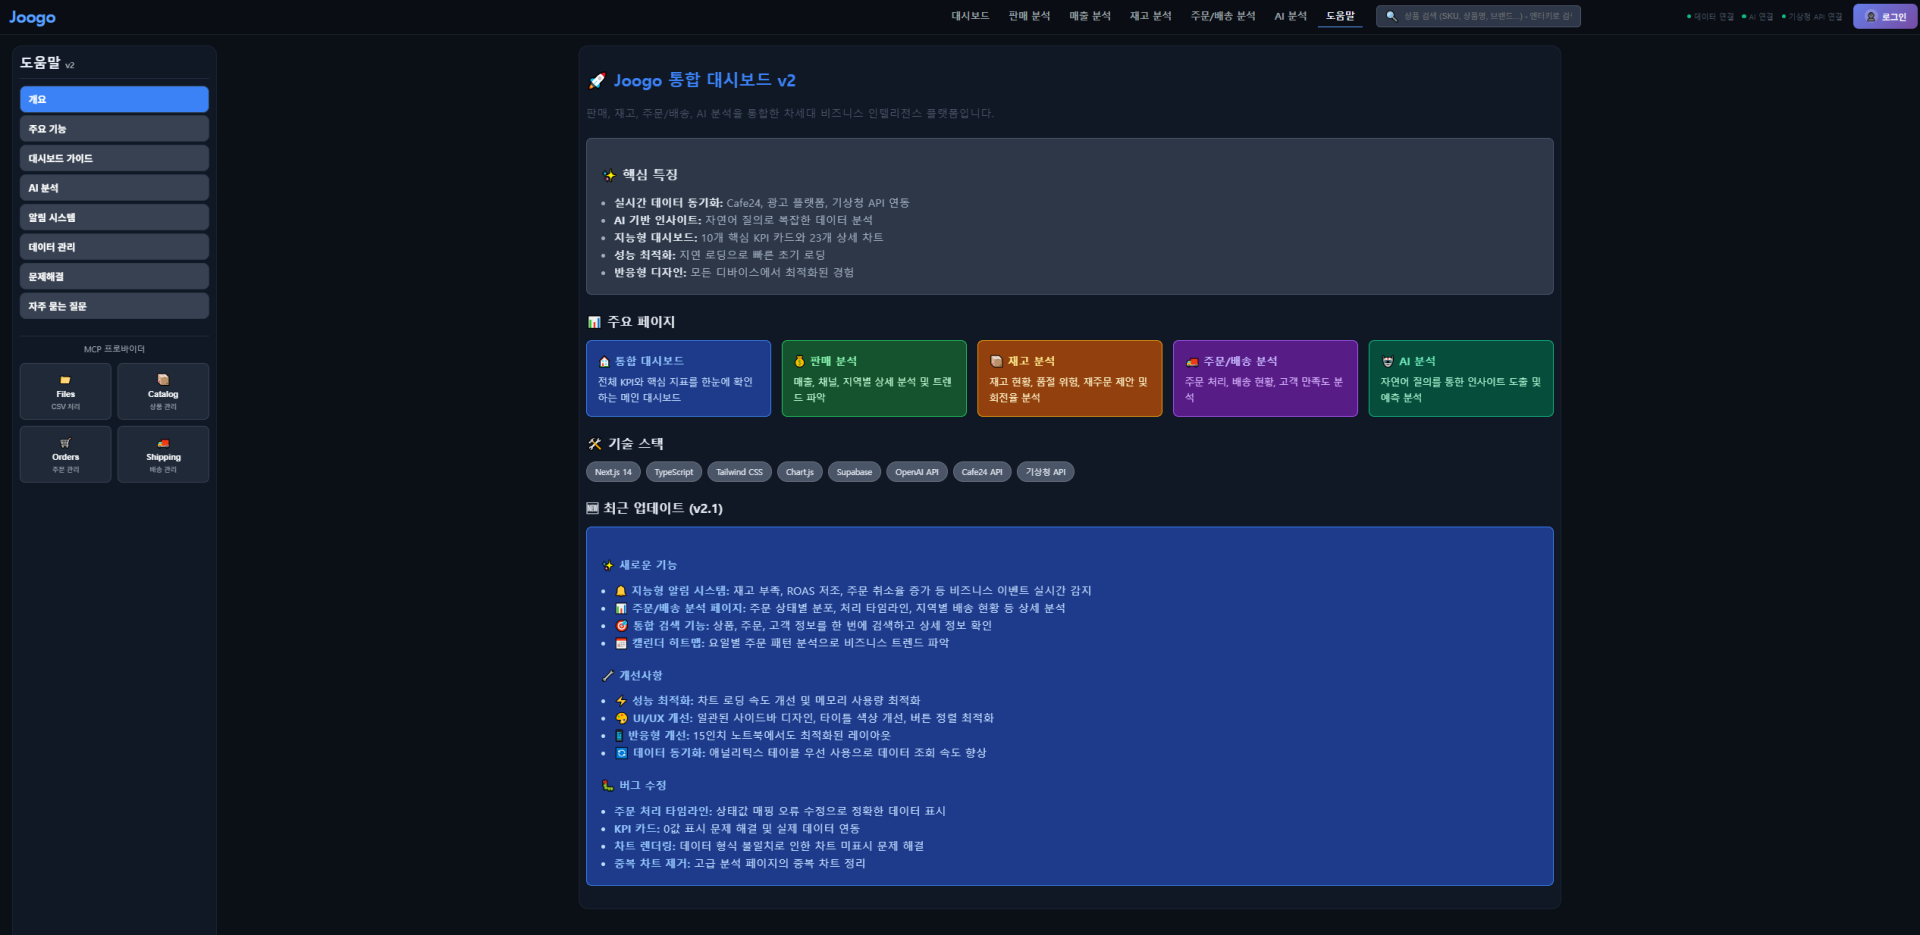Click the magnifier icon in the search box
This screenshot has width=1920, height=935.
pyautogui.click(x=1391, y=16)
